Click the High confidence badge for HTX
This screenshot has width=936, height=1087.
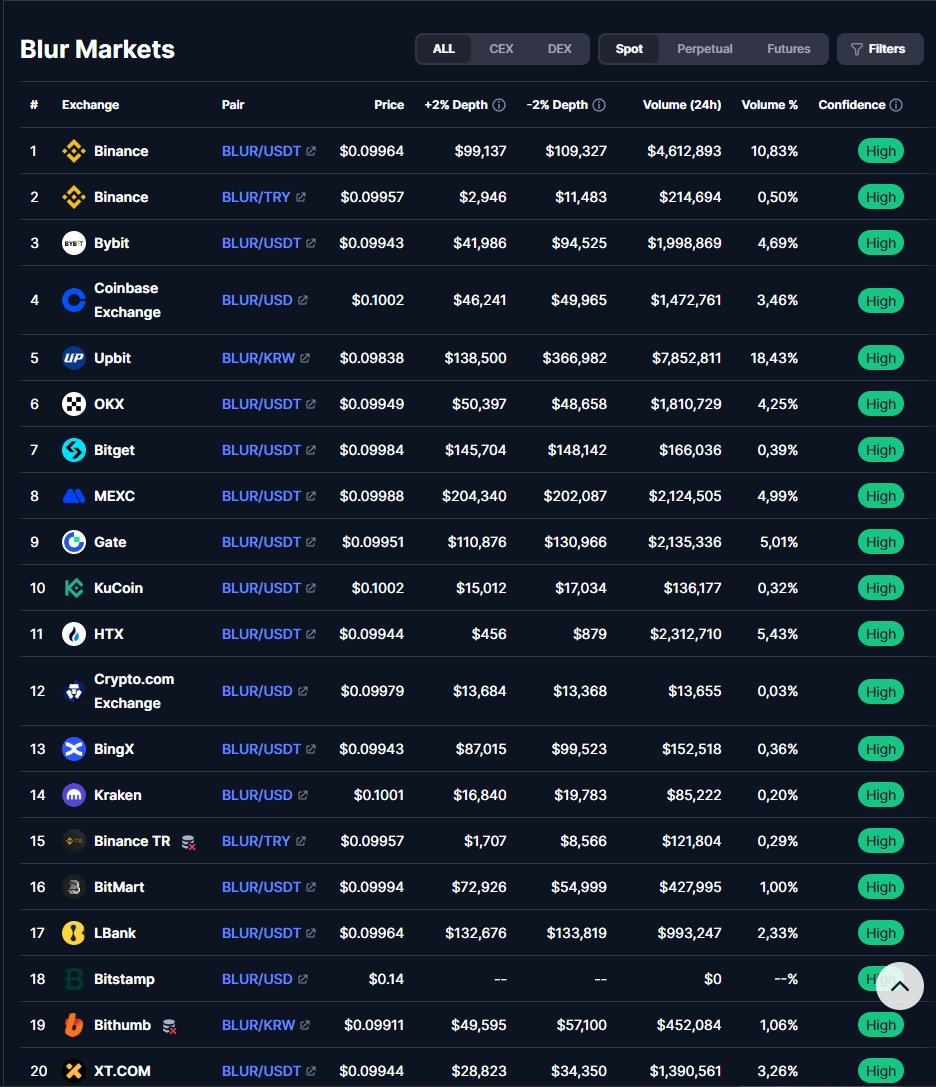pos(881,634)
